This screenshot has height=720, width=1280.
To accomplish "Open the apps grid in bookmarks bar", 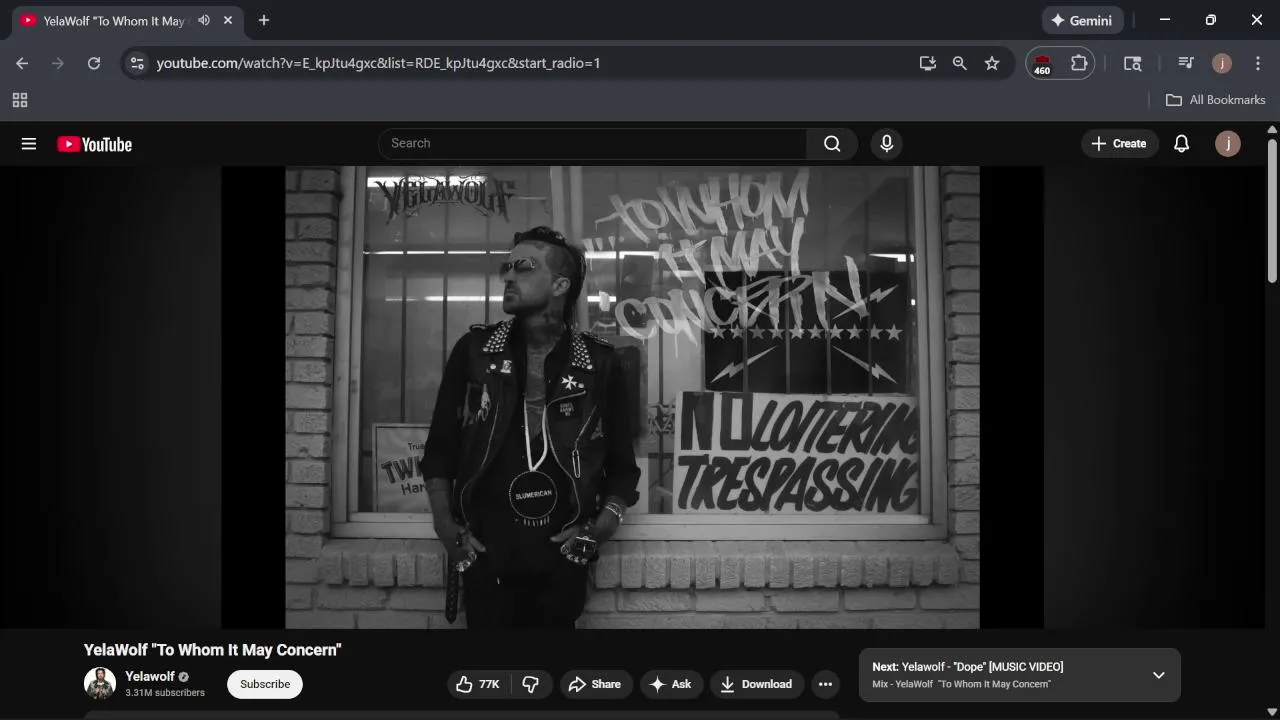I will [x=20, y=100].
